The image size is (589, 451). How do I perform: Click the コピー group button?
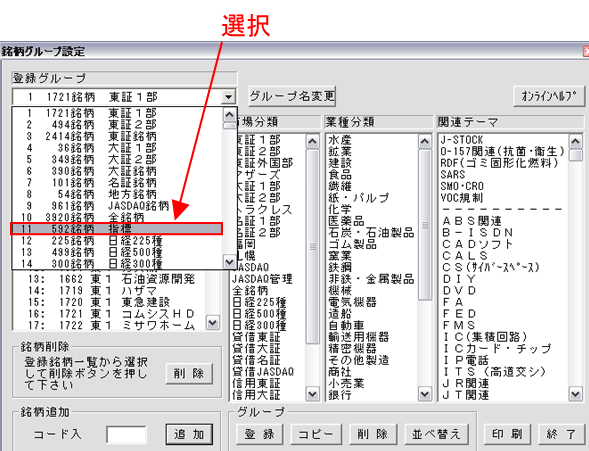tap(316, 434)
